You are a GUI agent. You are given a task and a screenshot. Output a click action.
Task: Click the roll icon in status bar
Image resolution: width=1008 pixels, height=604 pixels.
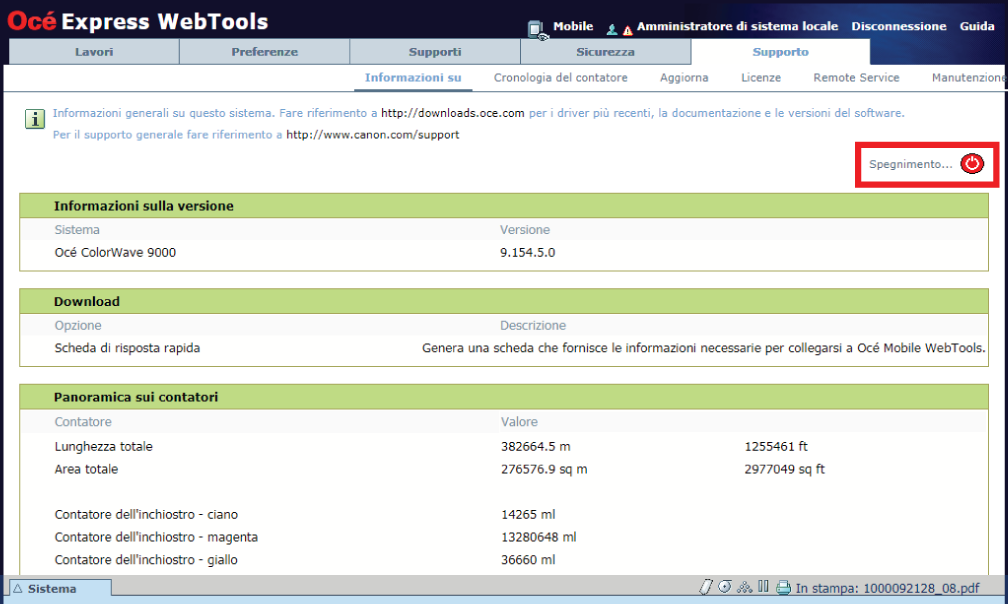click(x=725, y=587)
